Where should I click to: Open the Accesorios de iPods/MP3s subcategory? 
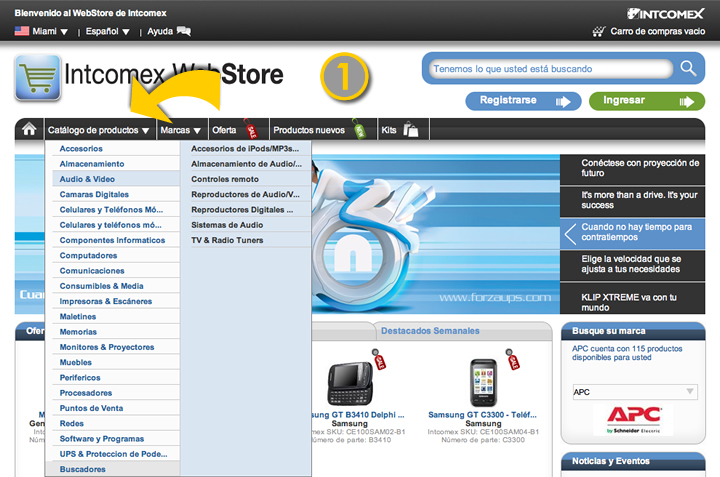click(x=246, y=148)
